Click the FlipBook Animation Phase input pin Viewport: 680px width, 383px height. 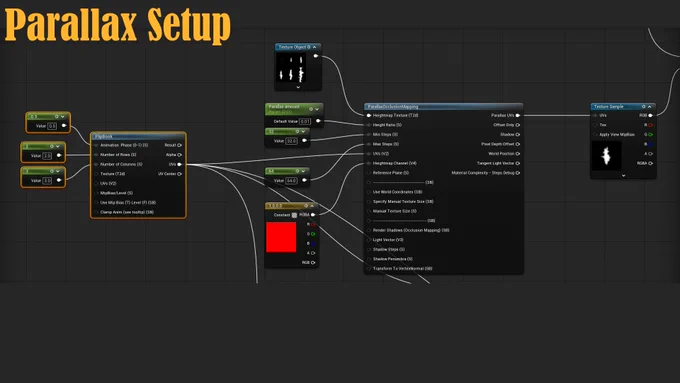click(x=96, y=145)
